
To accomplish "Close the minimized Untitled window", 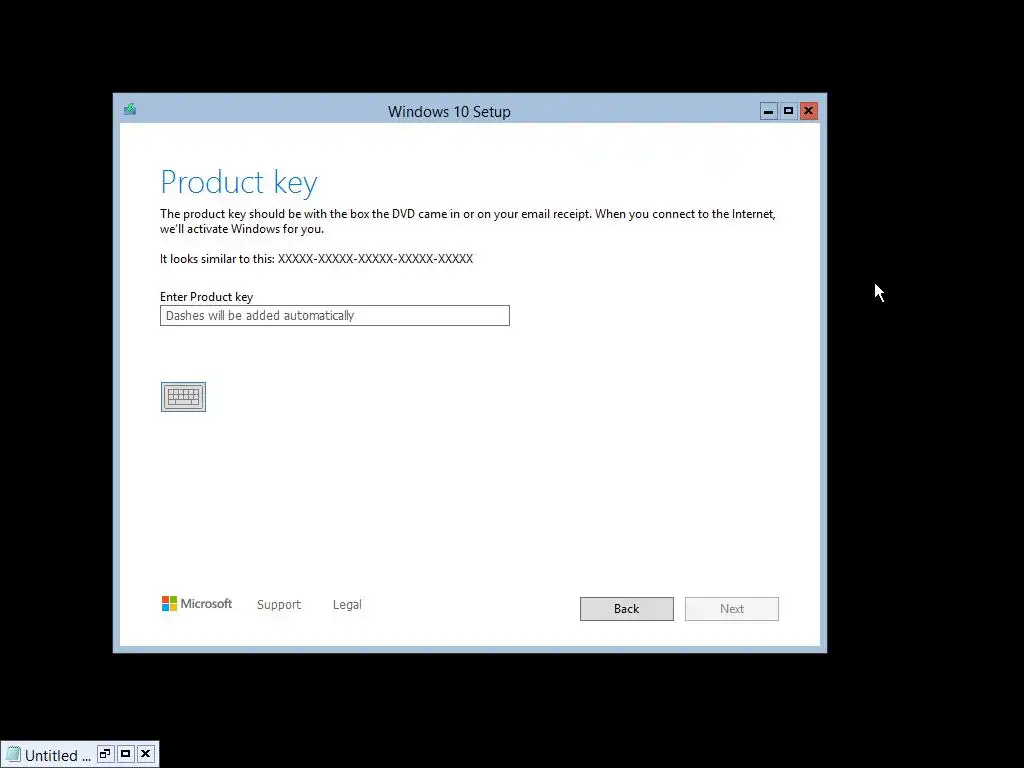I will pyautogui.click(x=146, y=754).
